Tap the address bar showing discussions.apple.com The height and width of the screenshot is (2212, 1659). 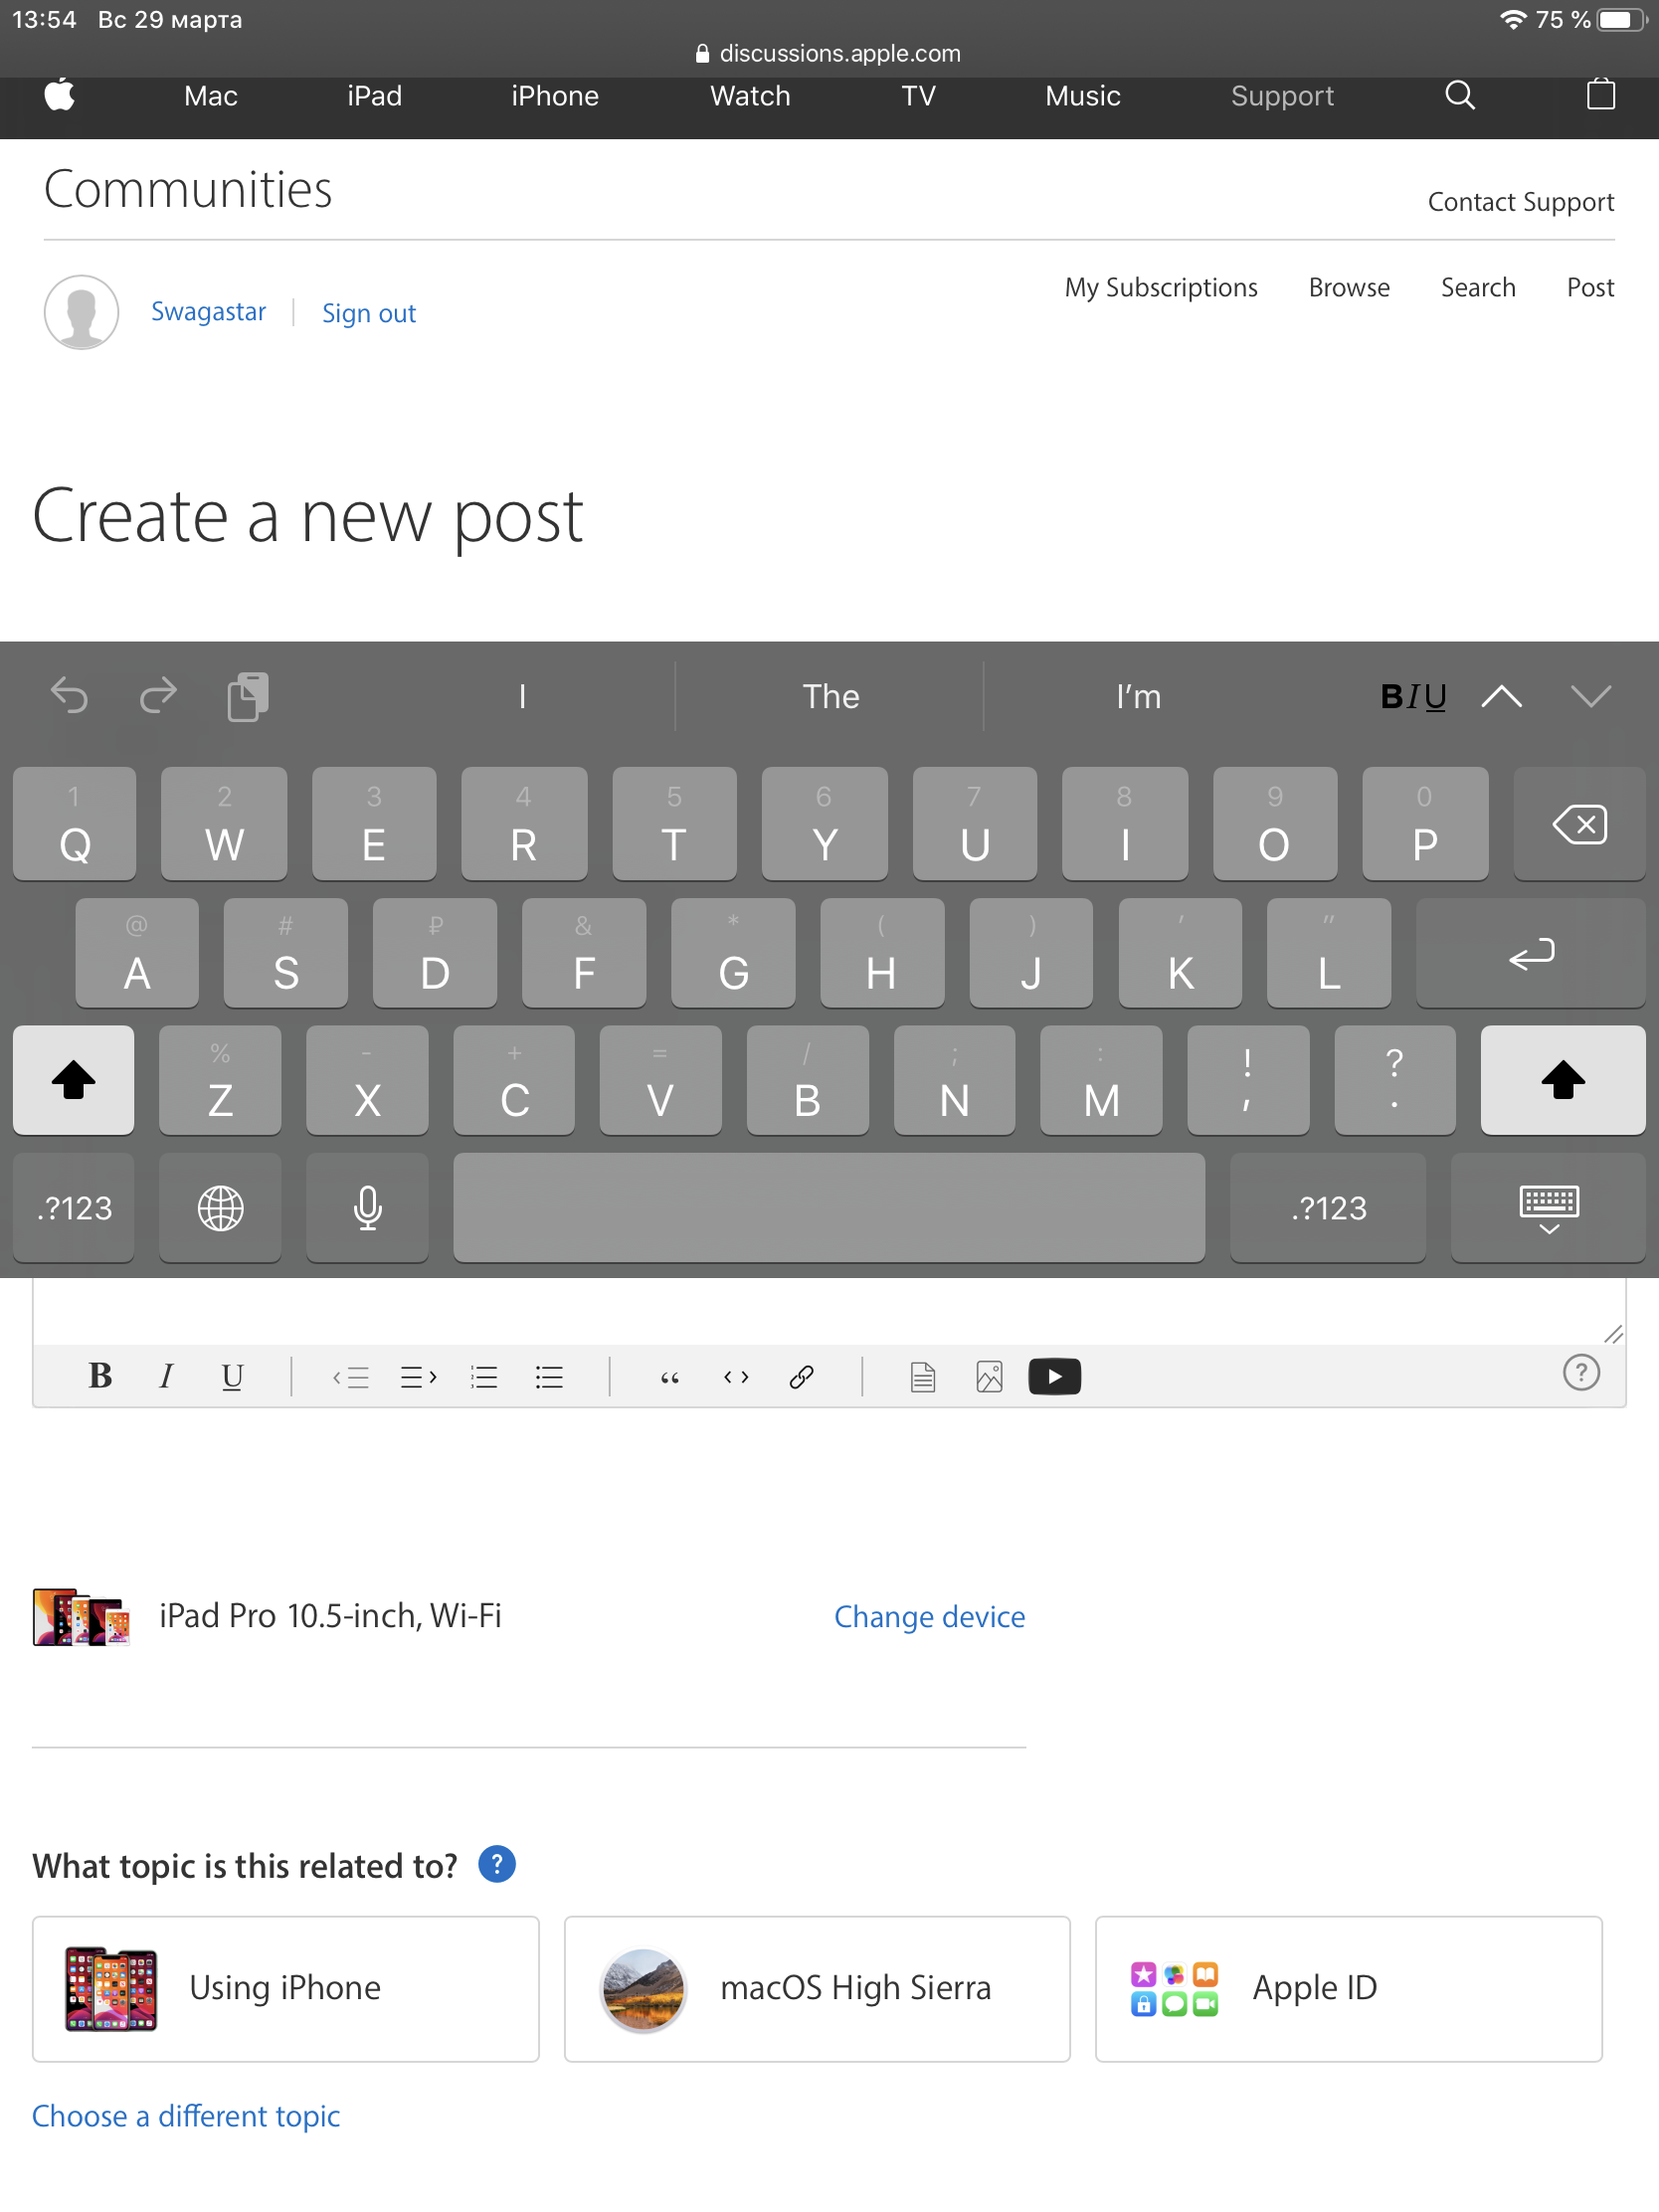pyautogui.click(x=829, y=53)
